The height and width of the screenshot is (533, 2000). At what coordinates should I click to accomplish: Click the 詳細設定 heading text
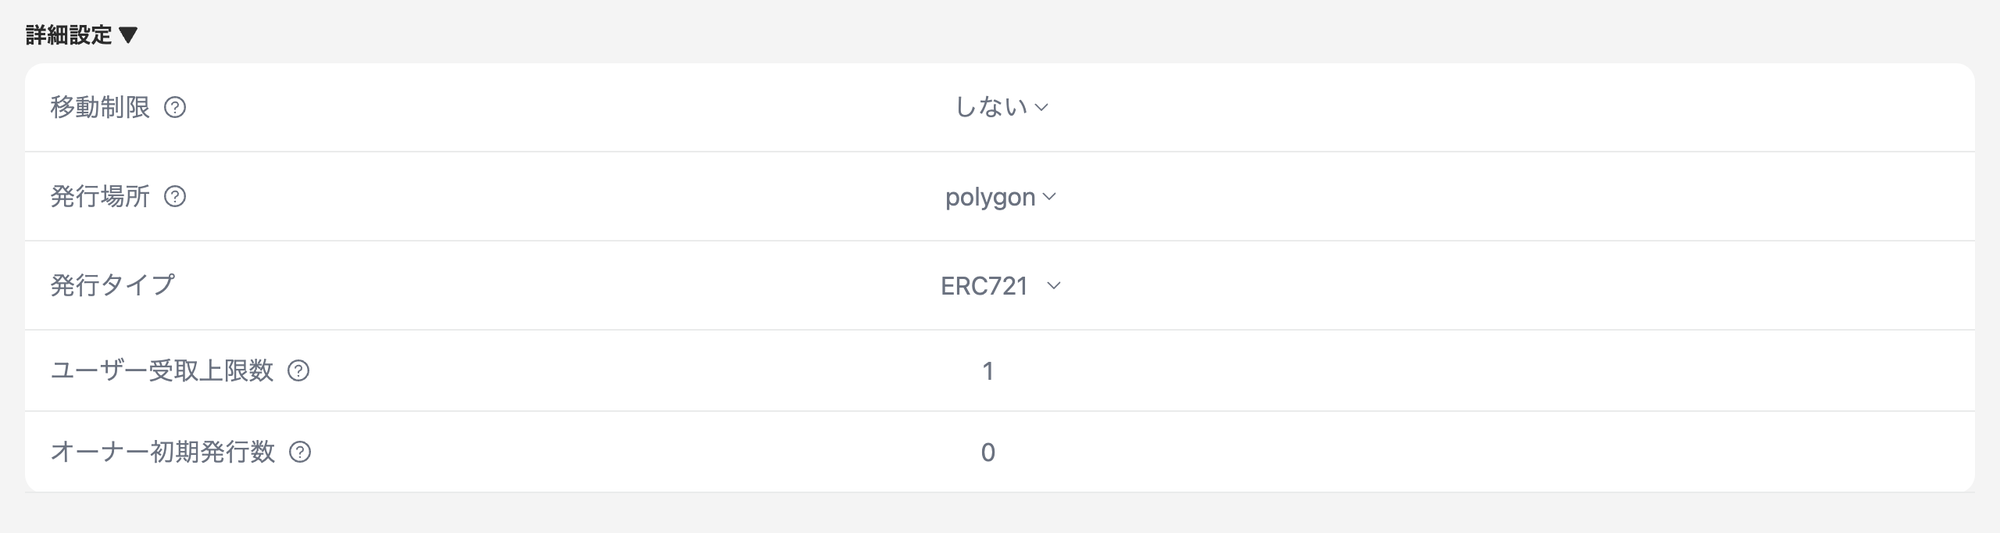[x=69, y=35]
